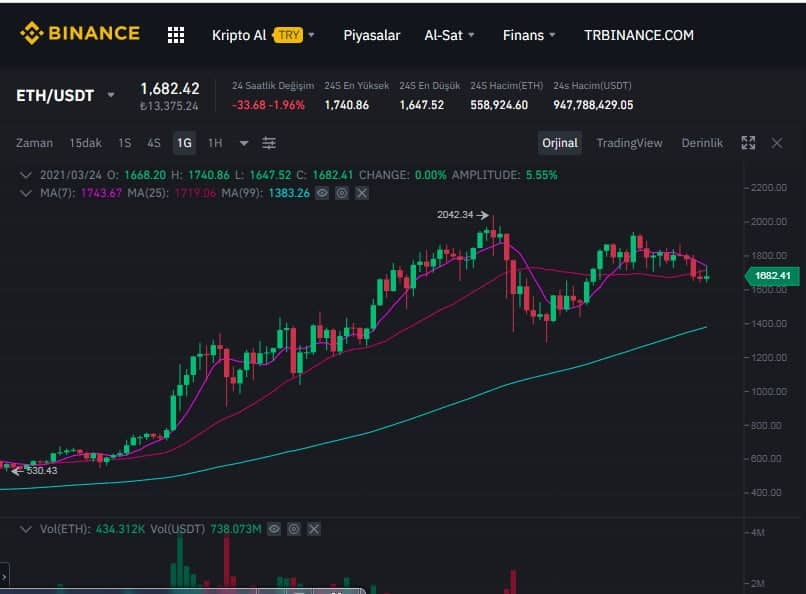Expand chart to fullscreen
The height and width of the screenshot is (594, 806).
coord(748,143)
